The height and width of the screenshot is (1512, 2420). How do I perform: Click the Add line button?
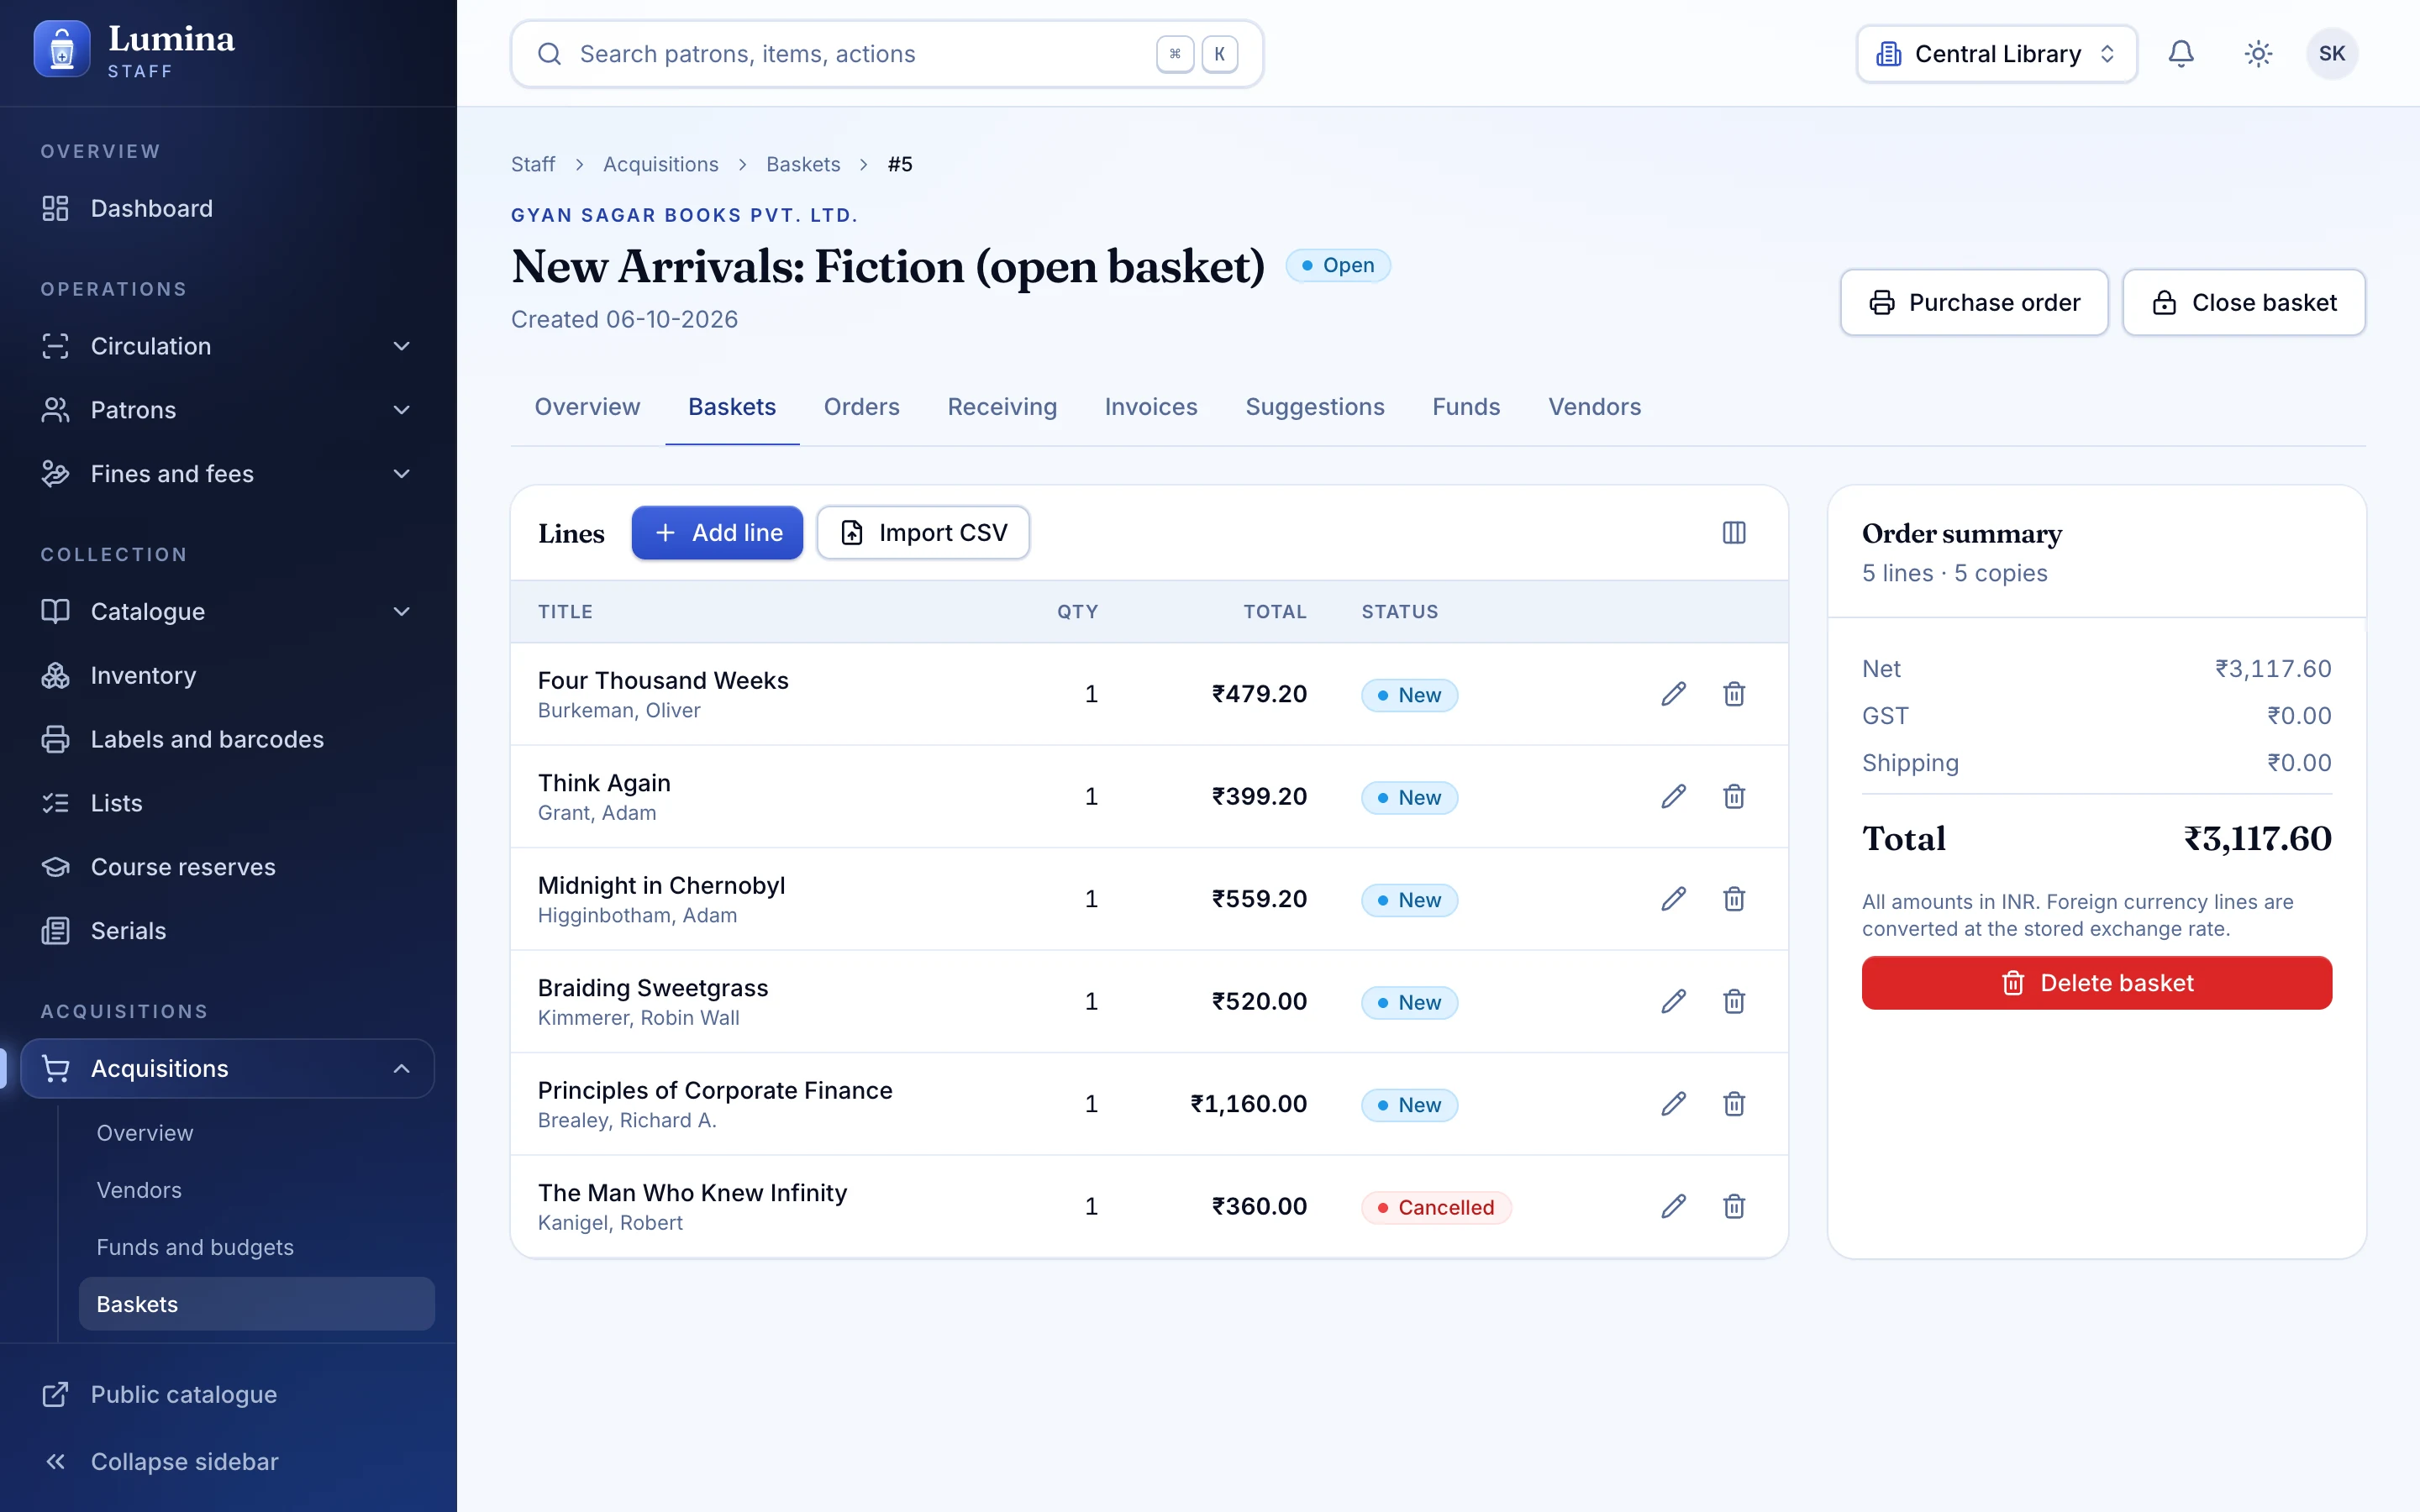coord(717,533)
